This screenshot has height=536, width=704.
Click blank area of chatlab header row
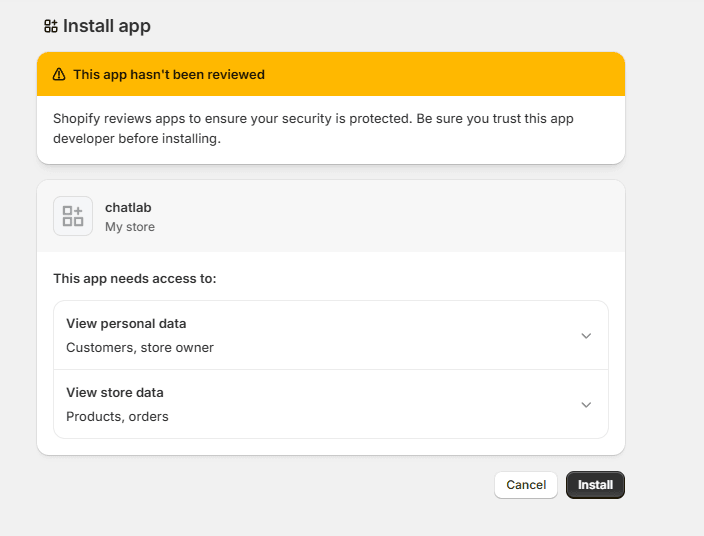[400, 216]
